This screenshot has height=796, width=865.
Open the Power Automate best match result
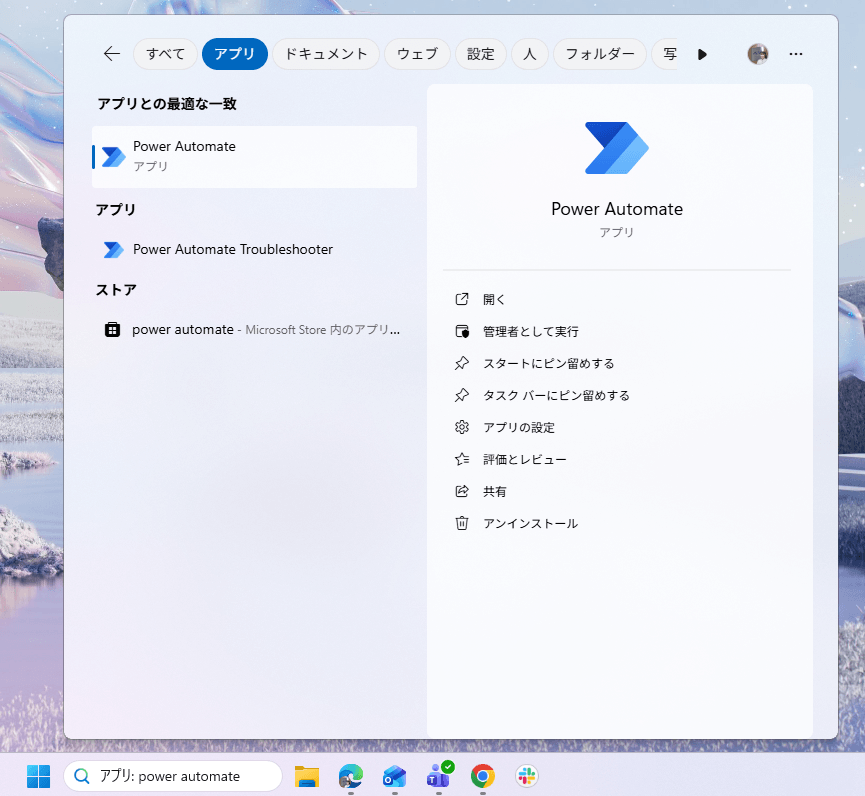click(254, 157)
